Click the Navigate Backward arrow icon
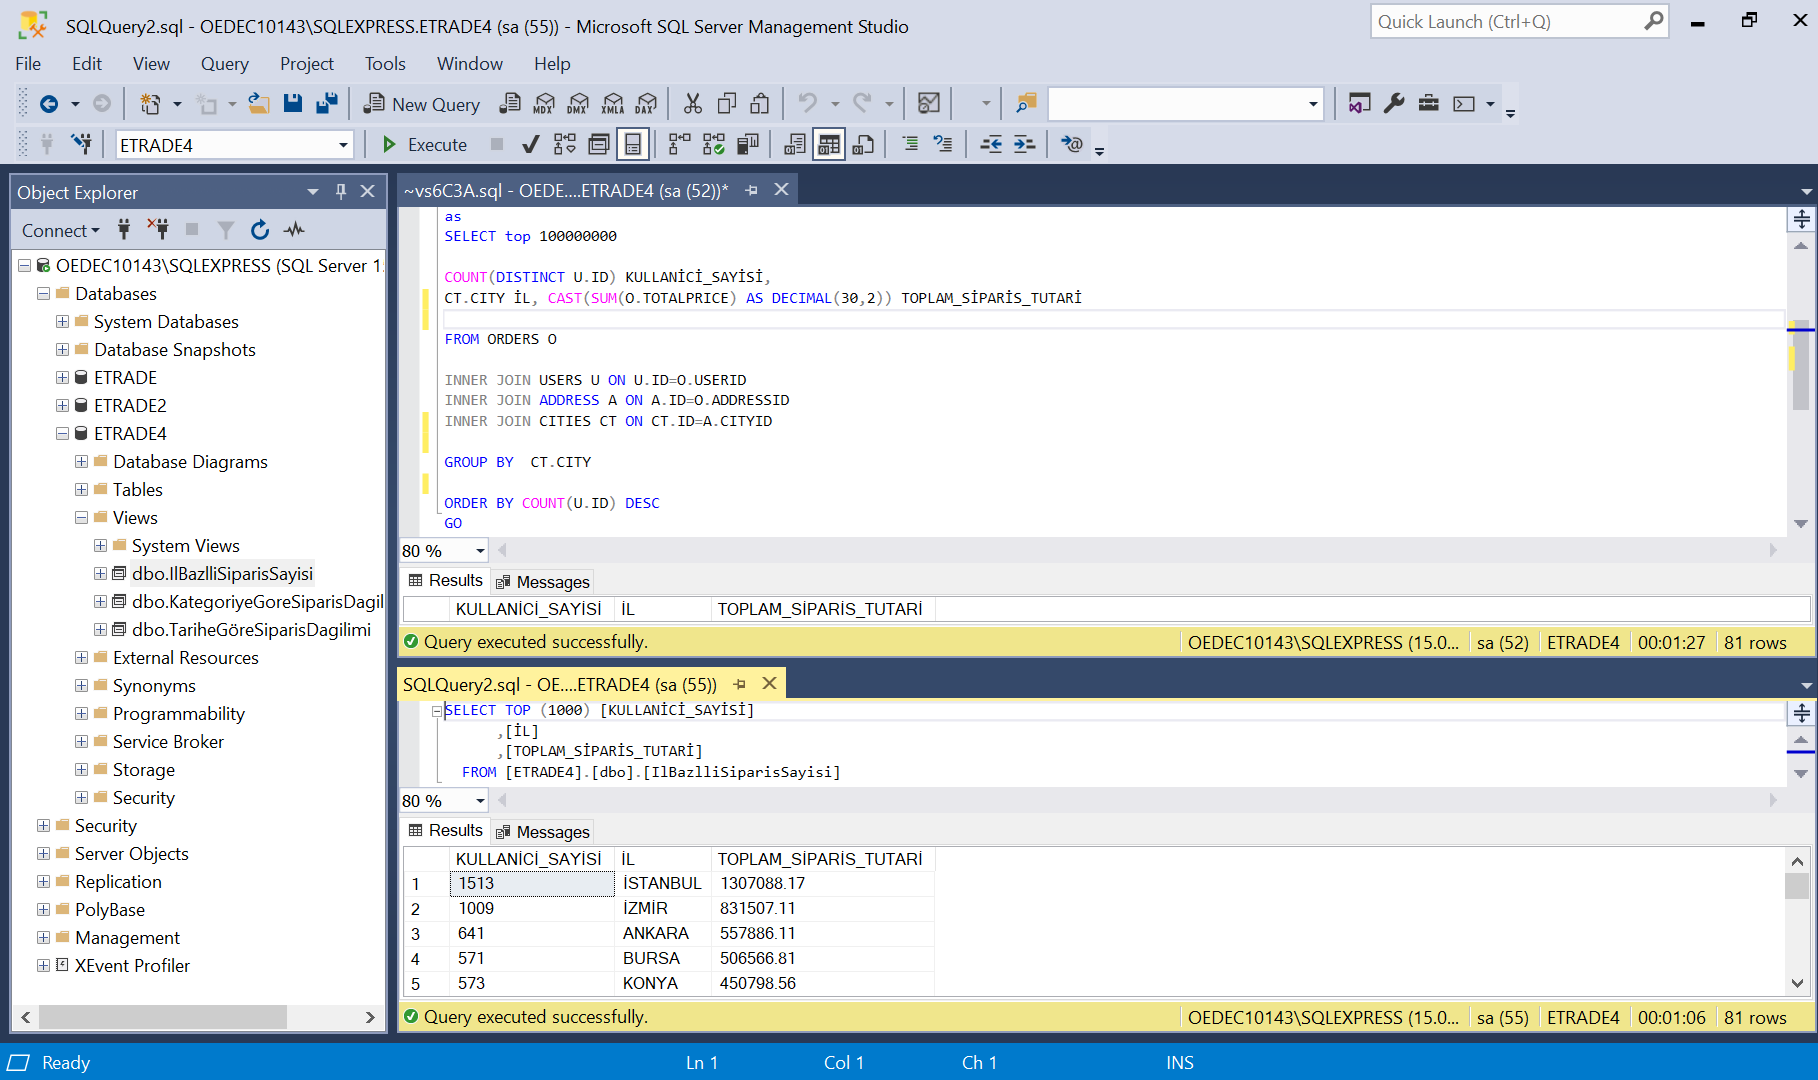 coord(49,103)
